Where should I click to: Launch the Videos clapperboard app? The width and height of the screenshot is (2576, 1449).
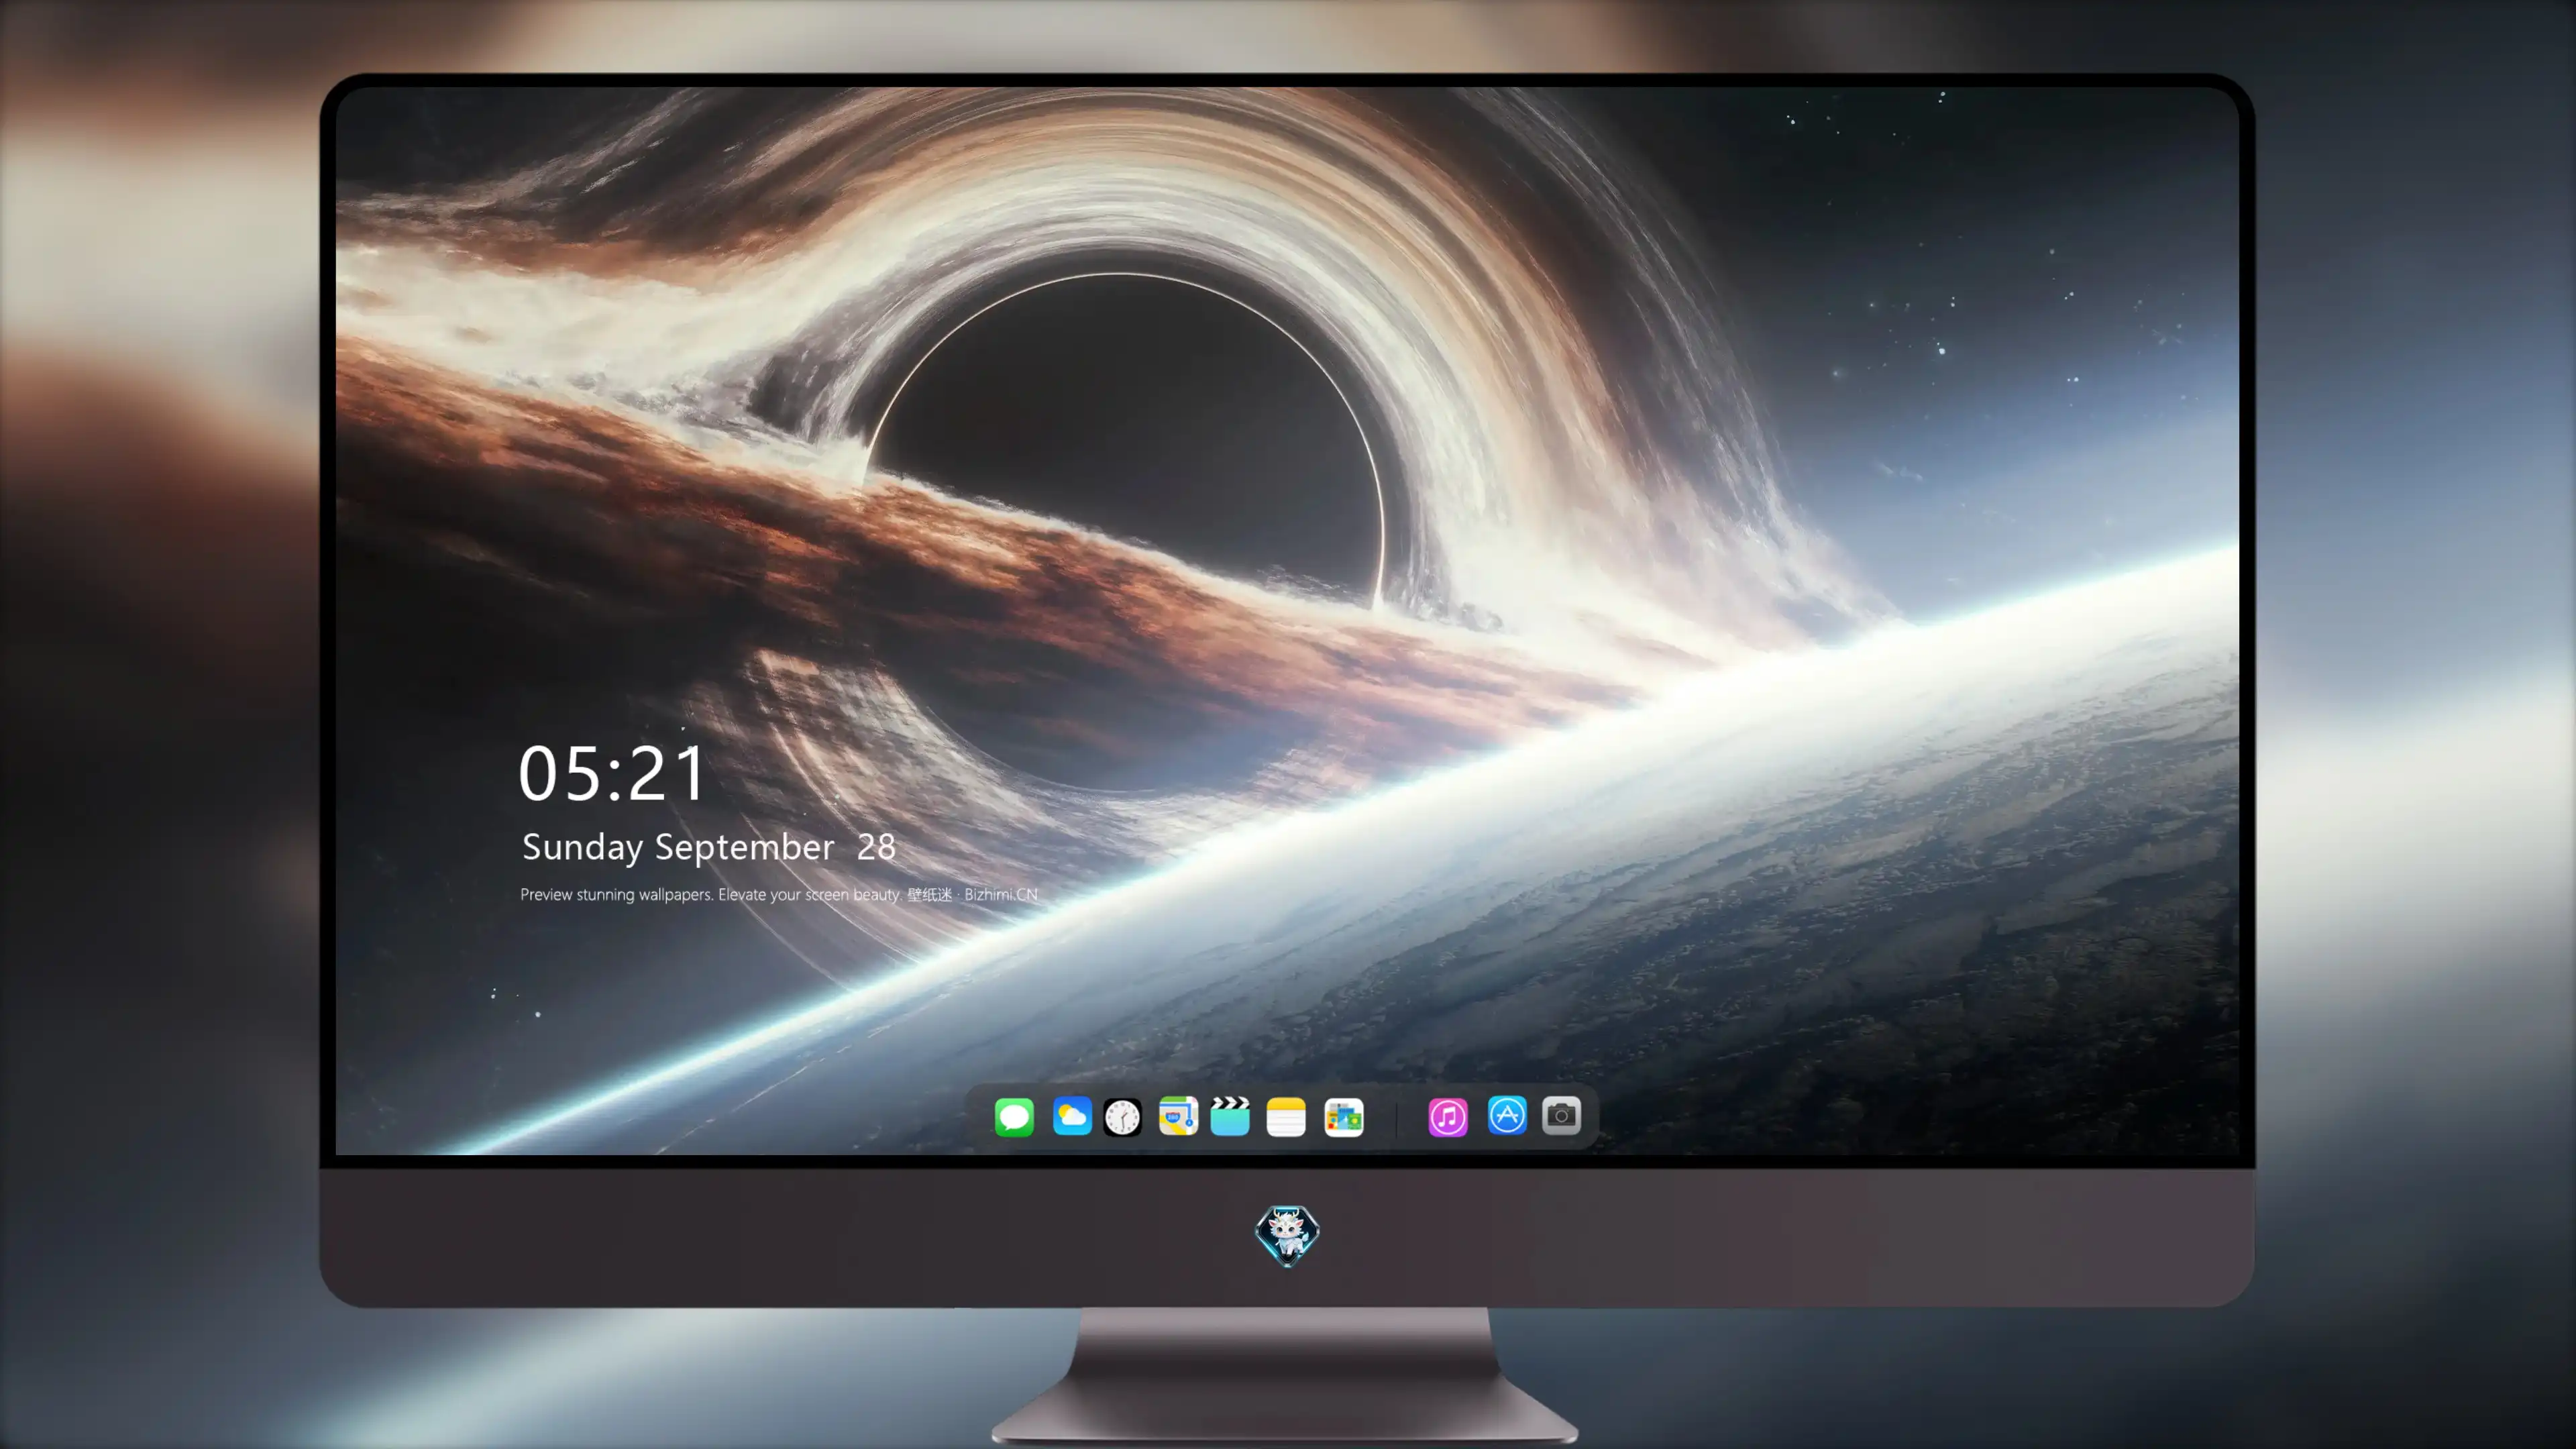tap(1230, 1116)
